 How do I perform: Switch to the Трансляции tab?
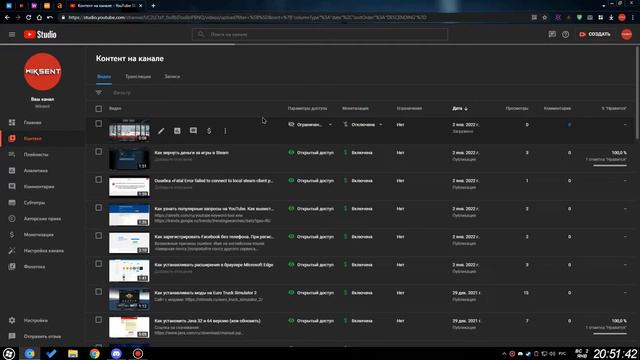click(138, 77)
